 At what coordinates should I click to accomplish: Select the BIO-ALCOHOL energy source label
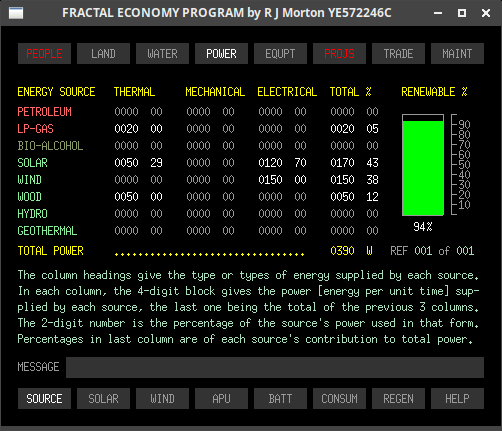pyautogui.click(x=50, y=146)
